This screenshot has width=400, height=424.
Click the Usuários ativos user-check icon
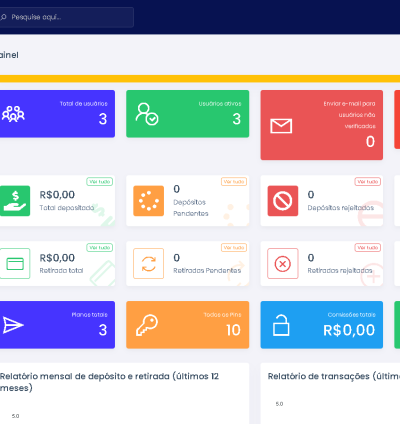point(147,114)
